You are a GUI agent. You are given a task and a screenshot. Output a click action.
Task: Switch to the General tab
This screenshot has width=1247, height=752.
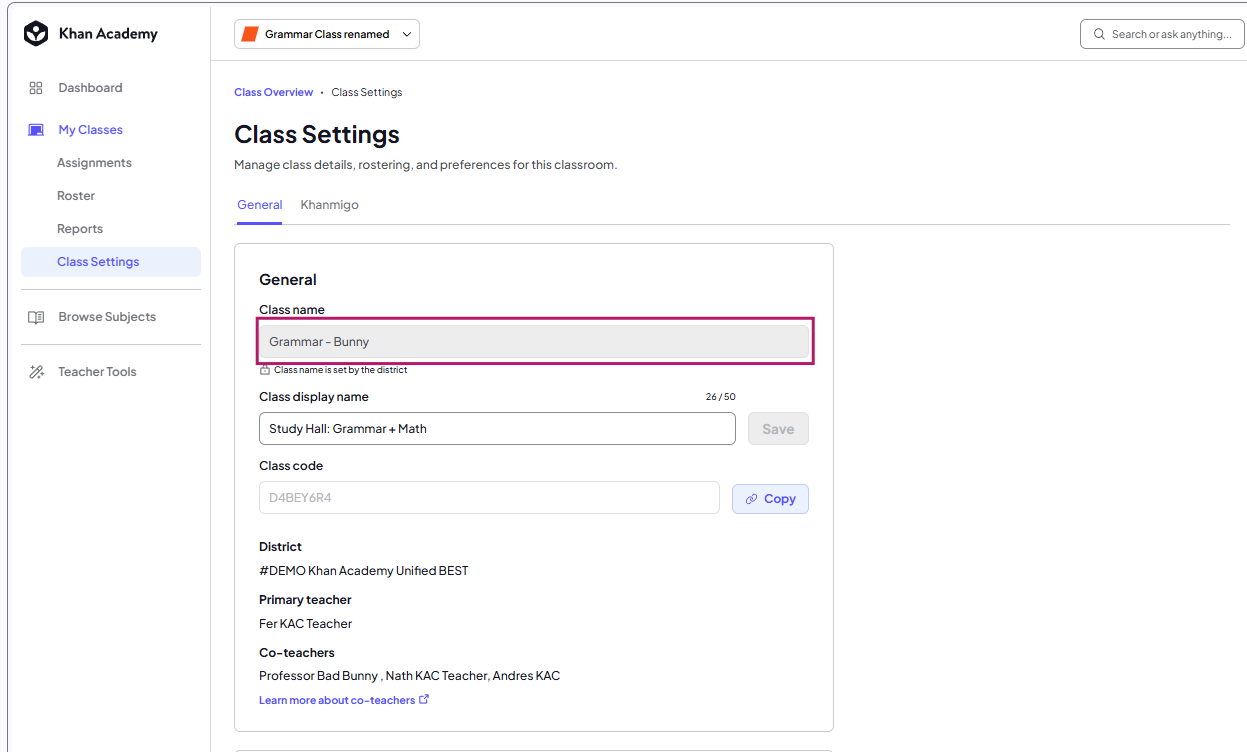(x=260, y=205)
